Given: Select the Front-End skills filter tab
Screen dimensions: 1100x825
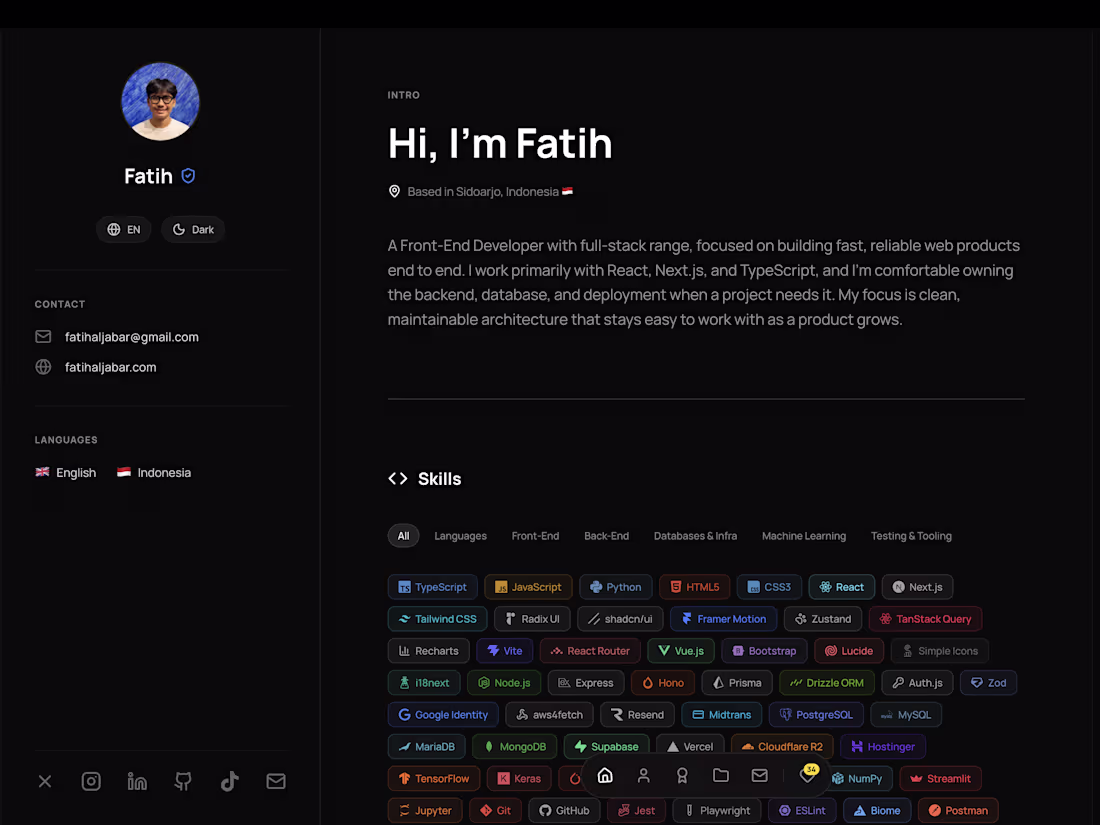Looking at the screenshot, I should tap(535, 536).
